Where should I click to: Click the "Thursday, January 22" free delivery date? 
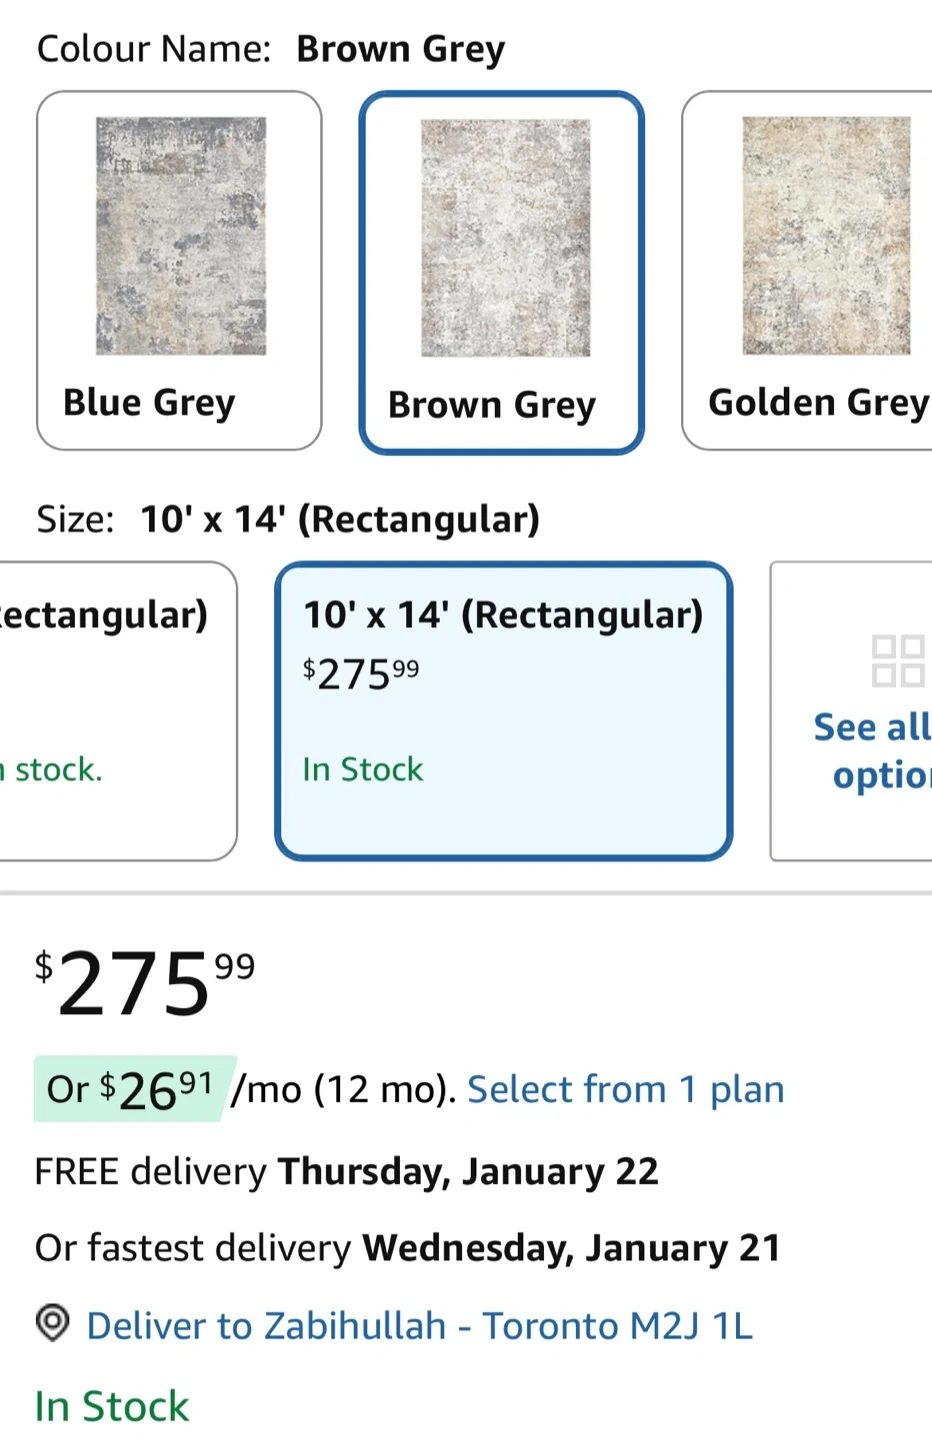(468, 1171)
